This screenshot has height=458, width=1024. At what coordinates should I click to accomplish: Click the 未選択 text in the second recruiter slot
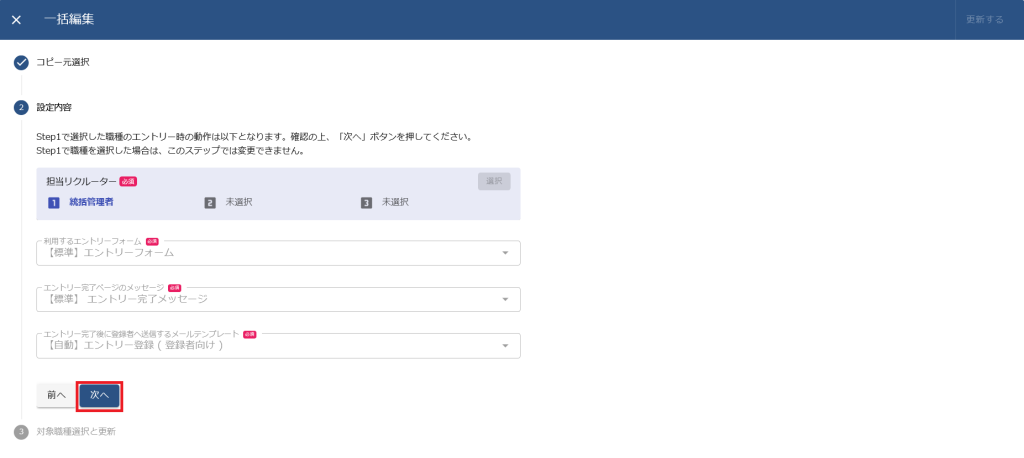tap(239, 202)
